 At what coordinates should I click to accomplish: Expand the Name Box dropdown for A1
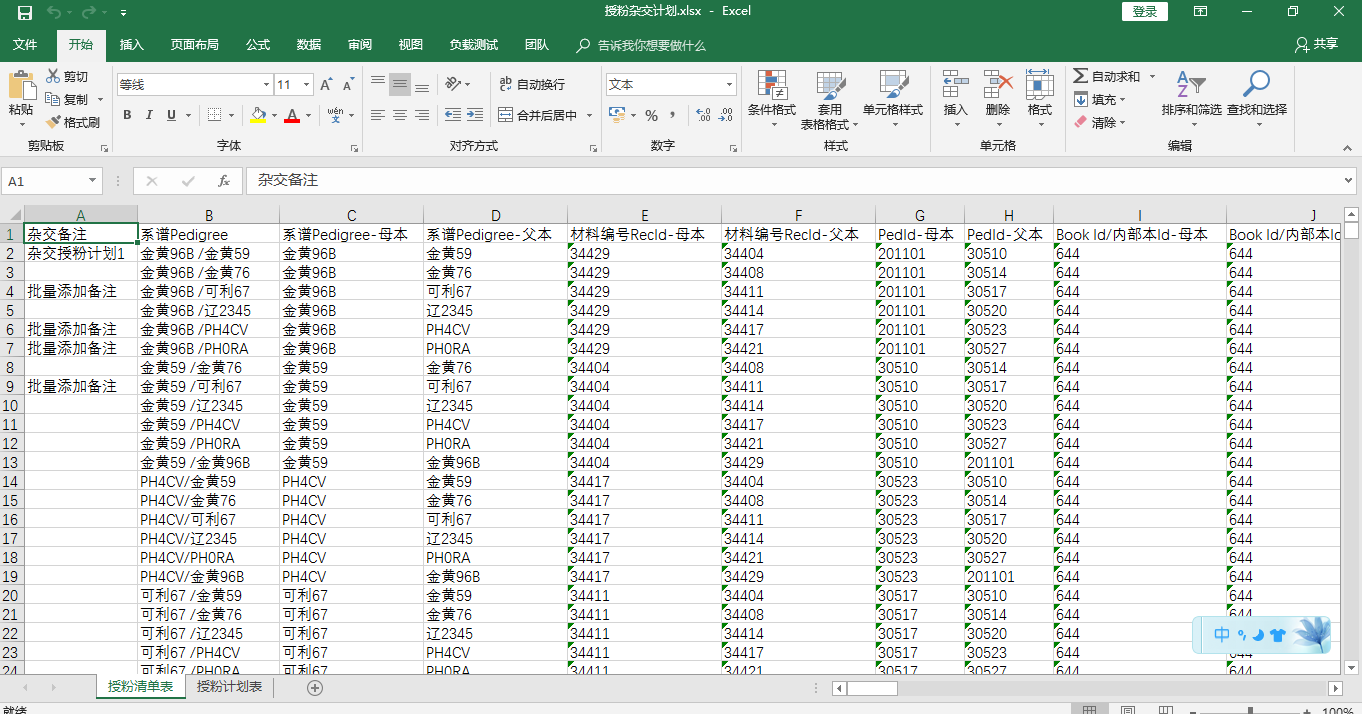pyautogui.click(x=93, y=181)
